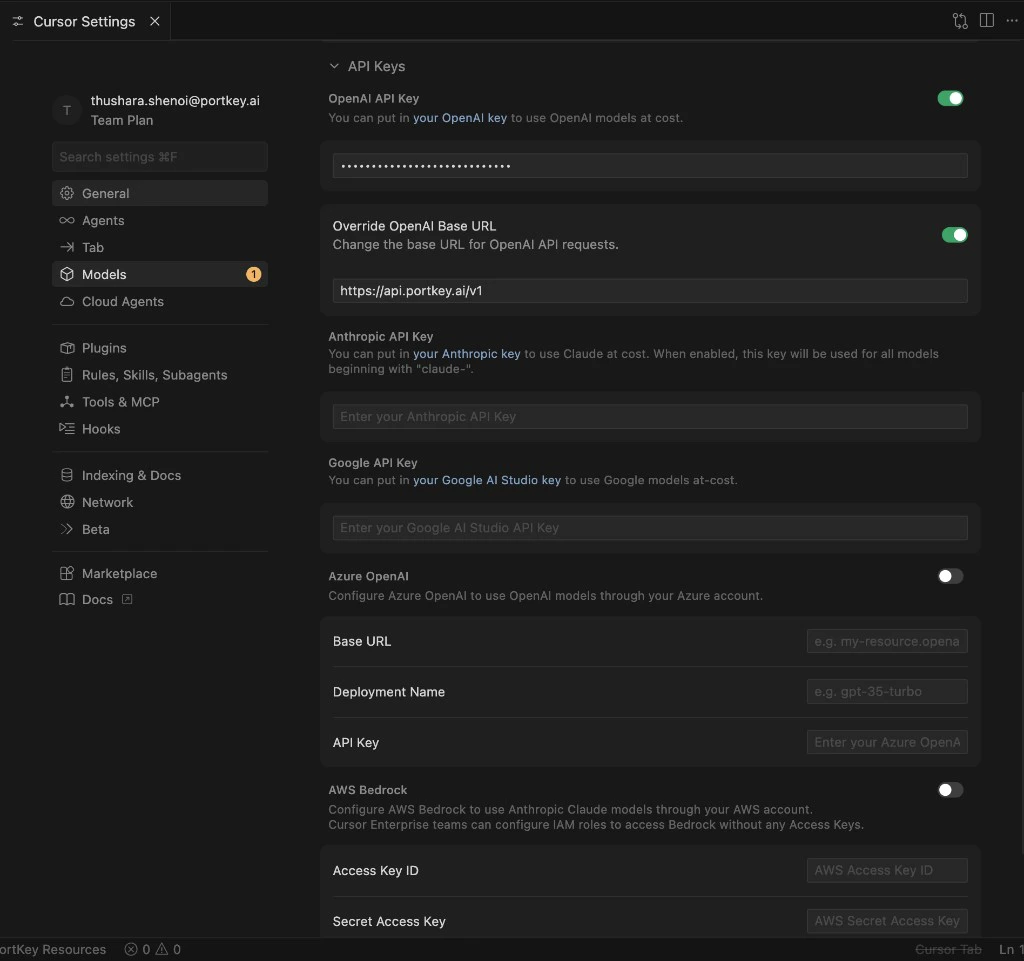Click the AWS Access Key ID input
The image size is (1024, 961).
click(x=887, y=870)
